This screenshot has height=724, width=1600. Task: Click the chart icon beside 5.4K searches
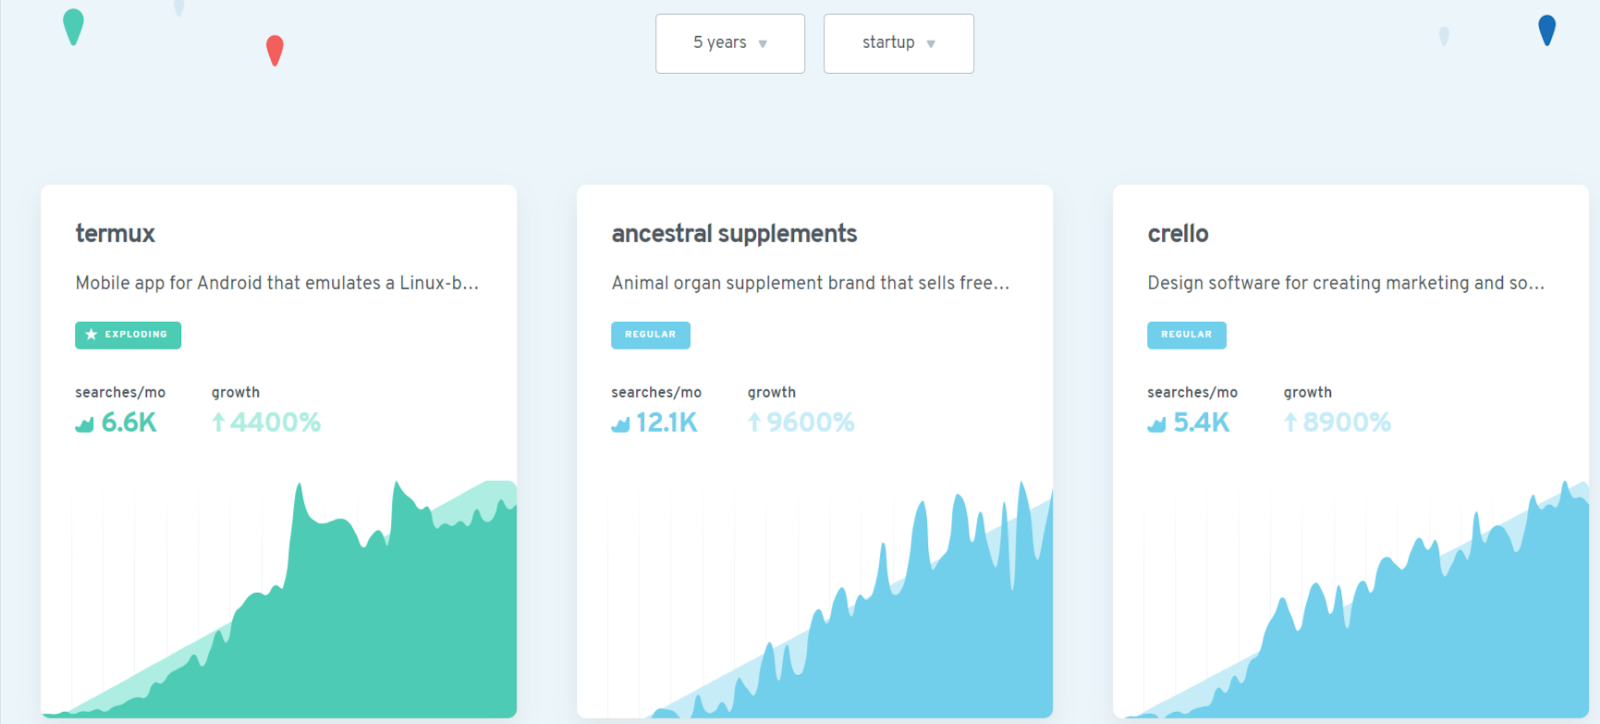[x=1156, y=424]
